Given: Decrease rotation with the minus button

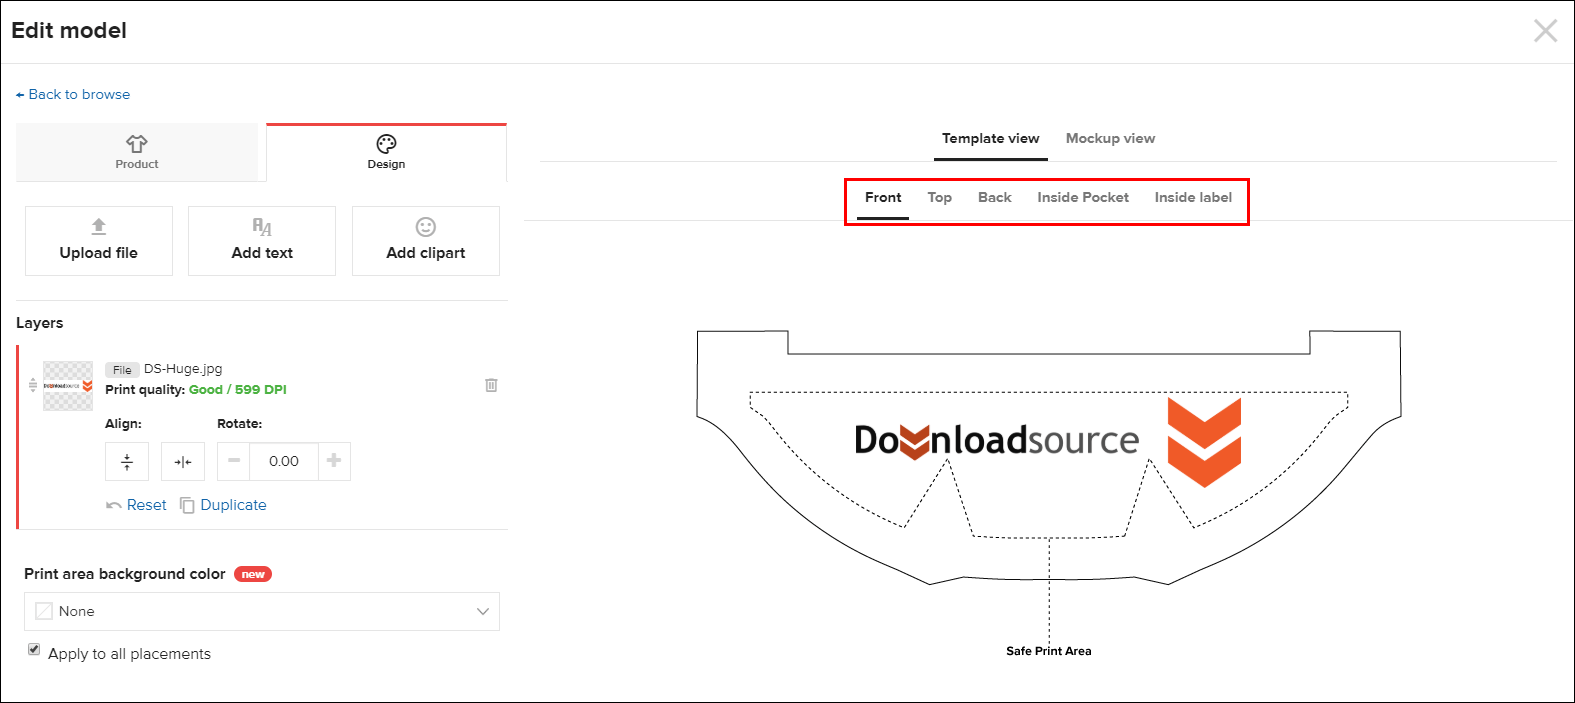Looking at the screenshot, I should [234, 461].
